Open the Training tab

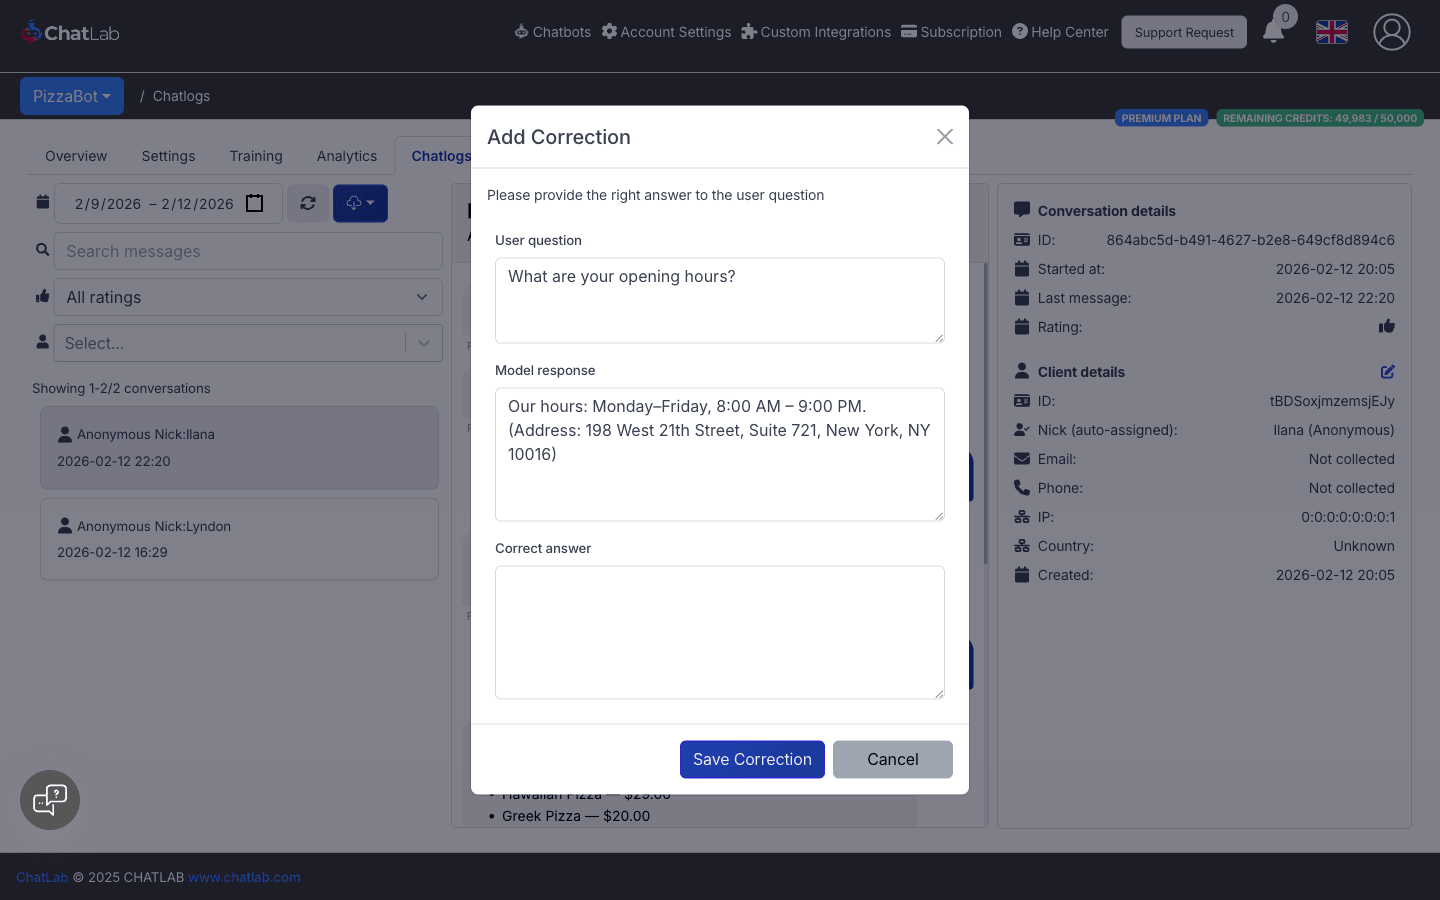pyautogui.click(x=256, y=156)
